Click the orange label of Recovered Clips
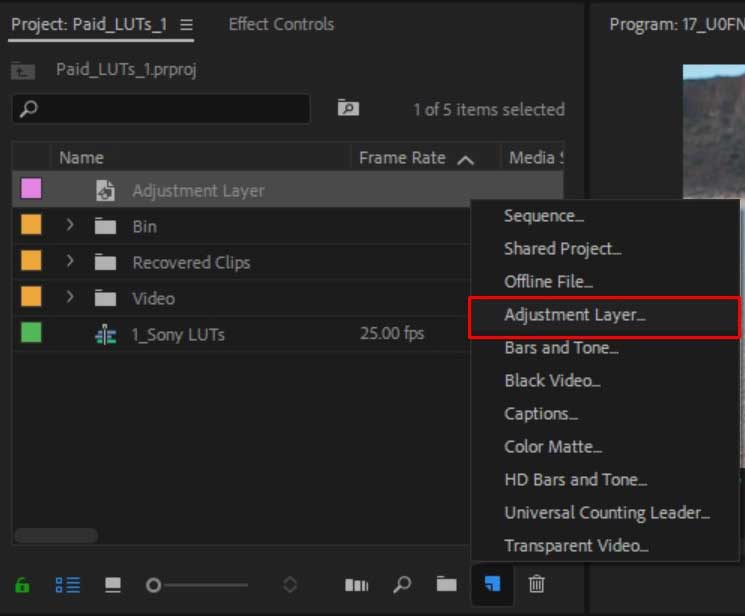 (31, 261)
